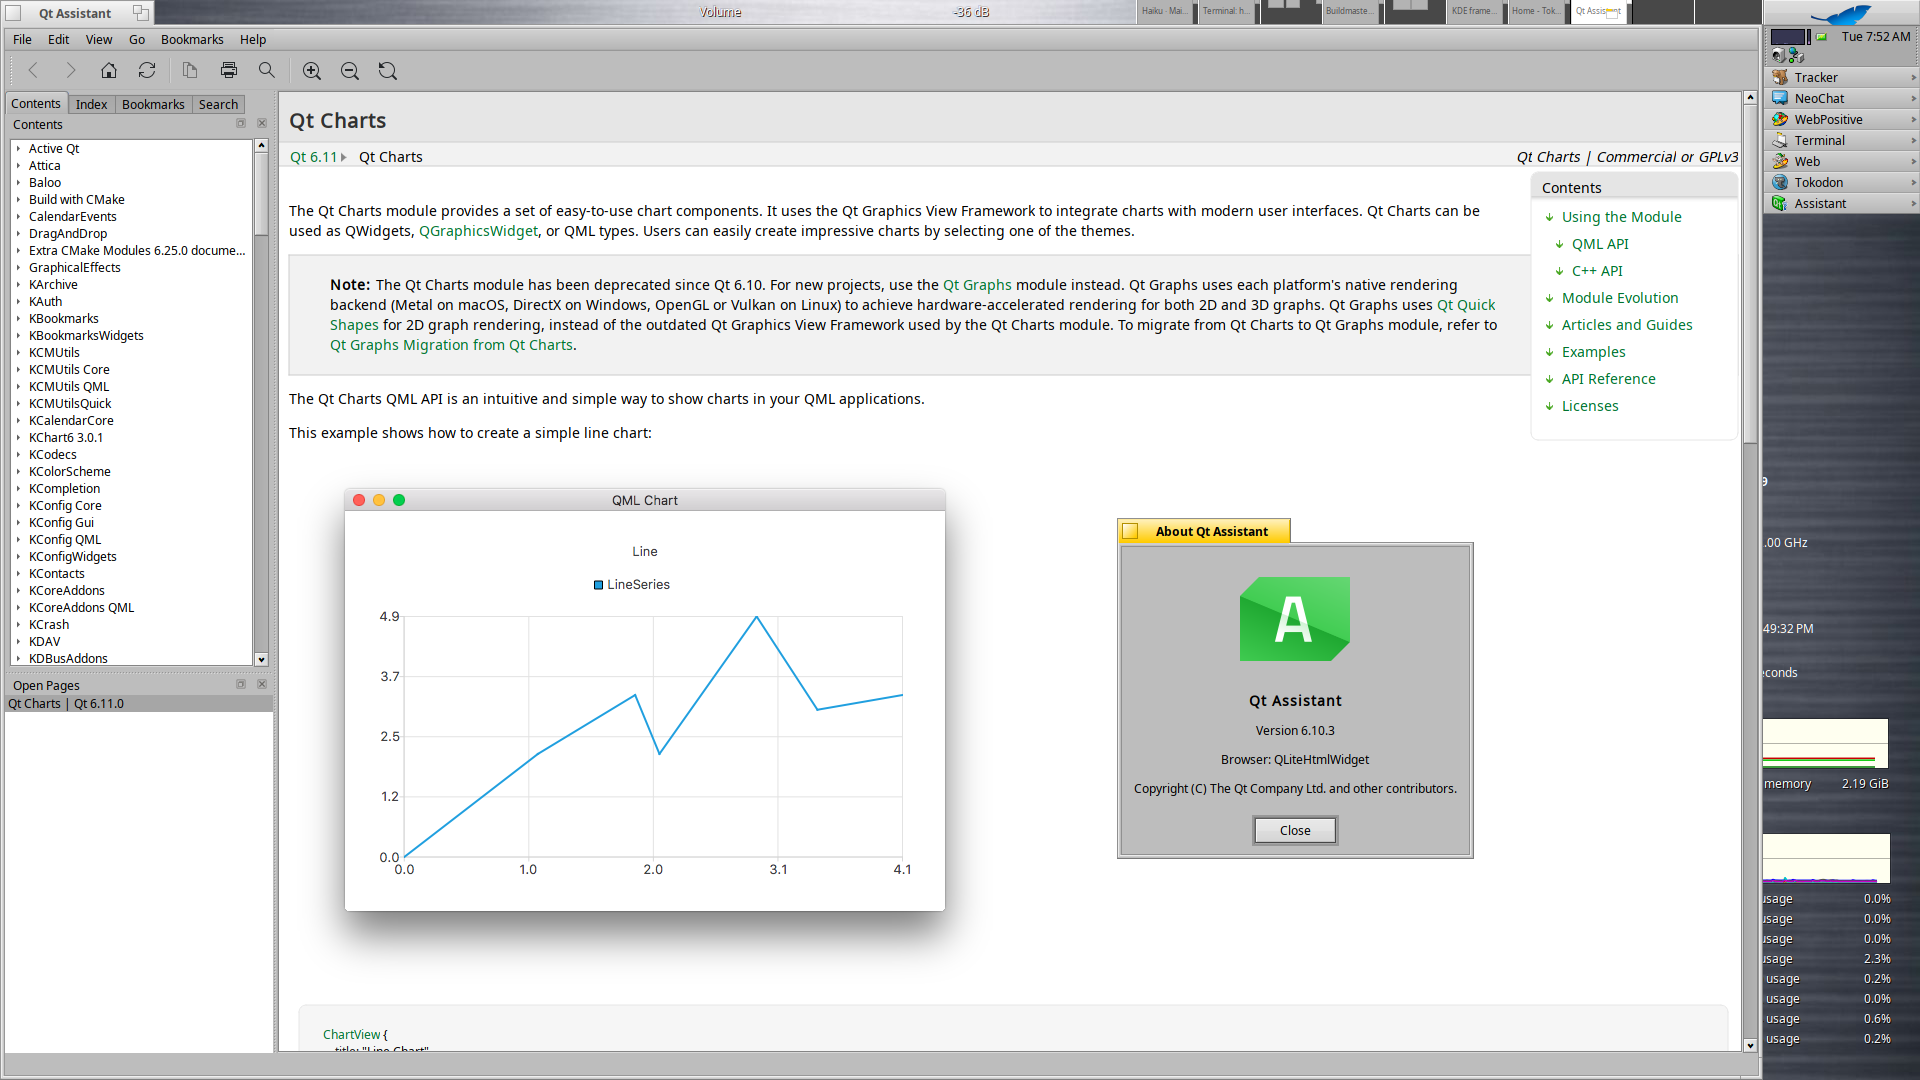This screenshot has width=1920, height=1080.
Task: Click the page scrollbar down arrow
Action: click(x=1750, y=1045)
